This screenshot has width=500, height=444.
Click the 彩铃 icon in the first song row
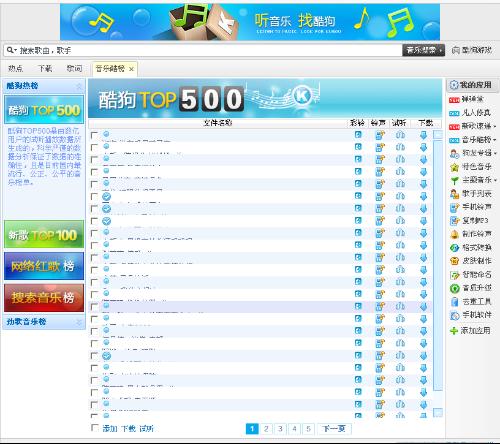(x=358, y=135)
